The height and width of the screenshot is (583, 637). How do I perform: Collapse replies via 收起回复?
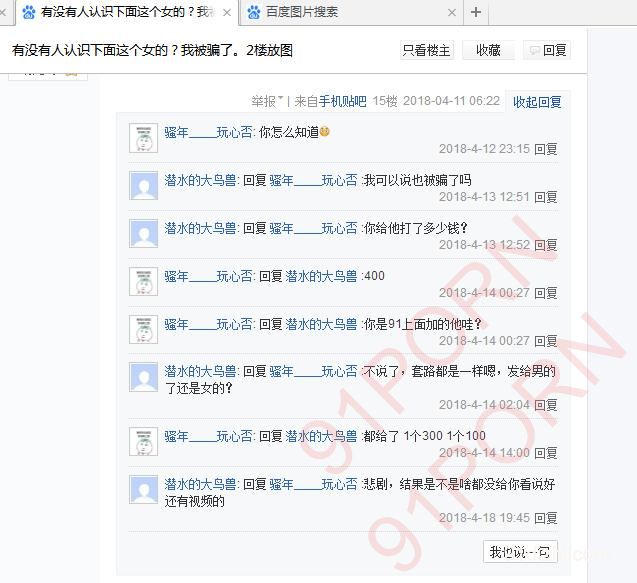click(537, 102)
